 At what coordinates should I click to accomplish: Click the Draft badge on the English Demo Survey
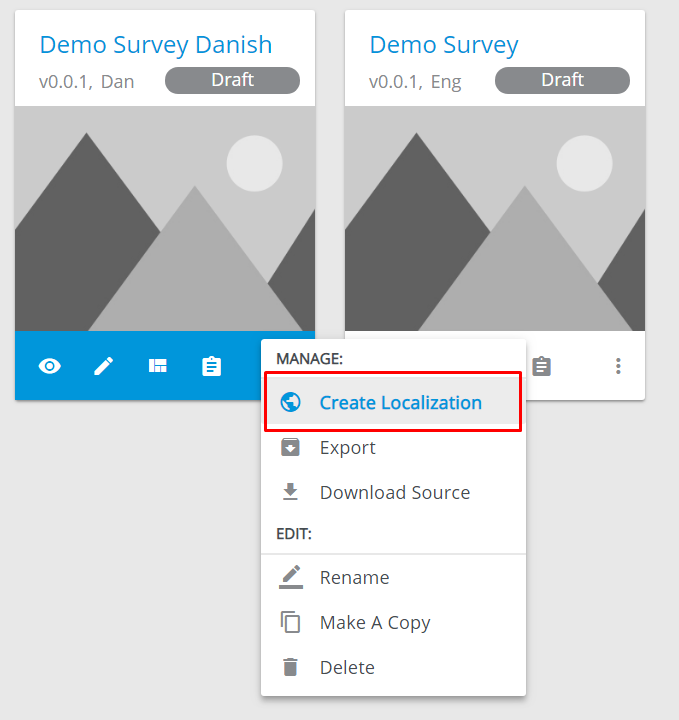tap(562, 80)
